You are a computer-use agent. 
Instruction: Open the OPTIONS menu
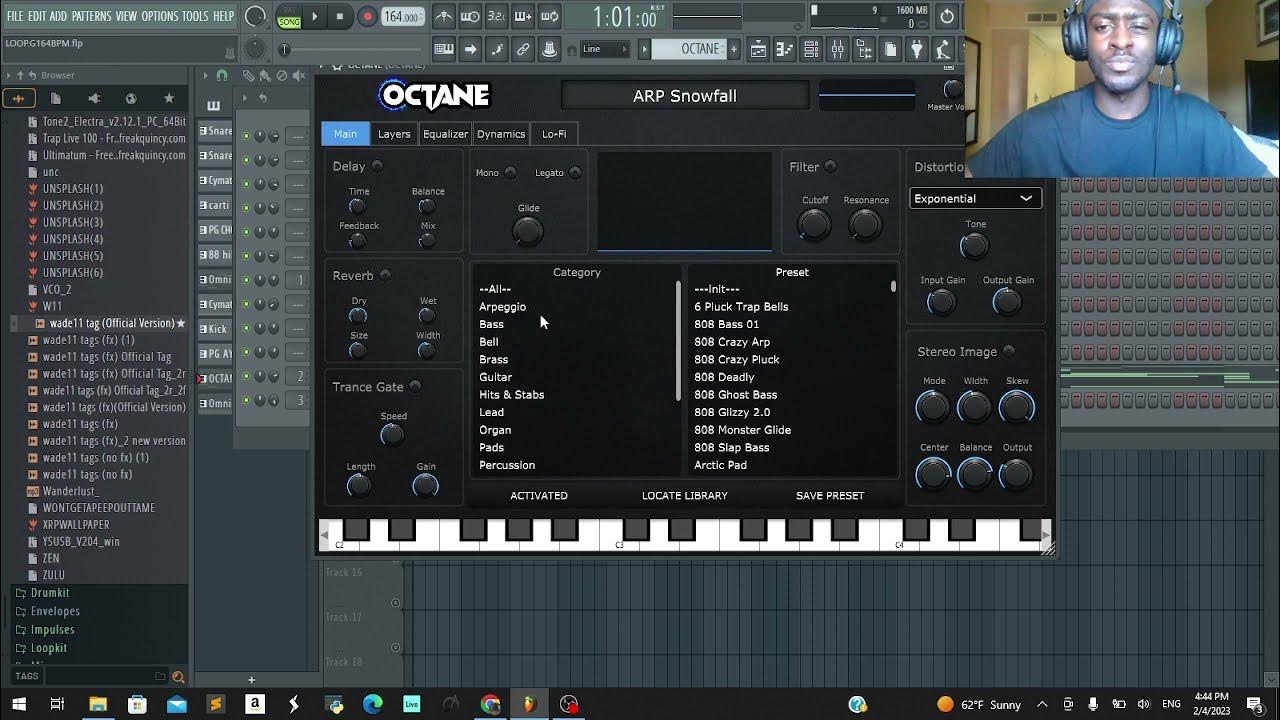159,16
